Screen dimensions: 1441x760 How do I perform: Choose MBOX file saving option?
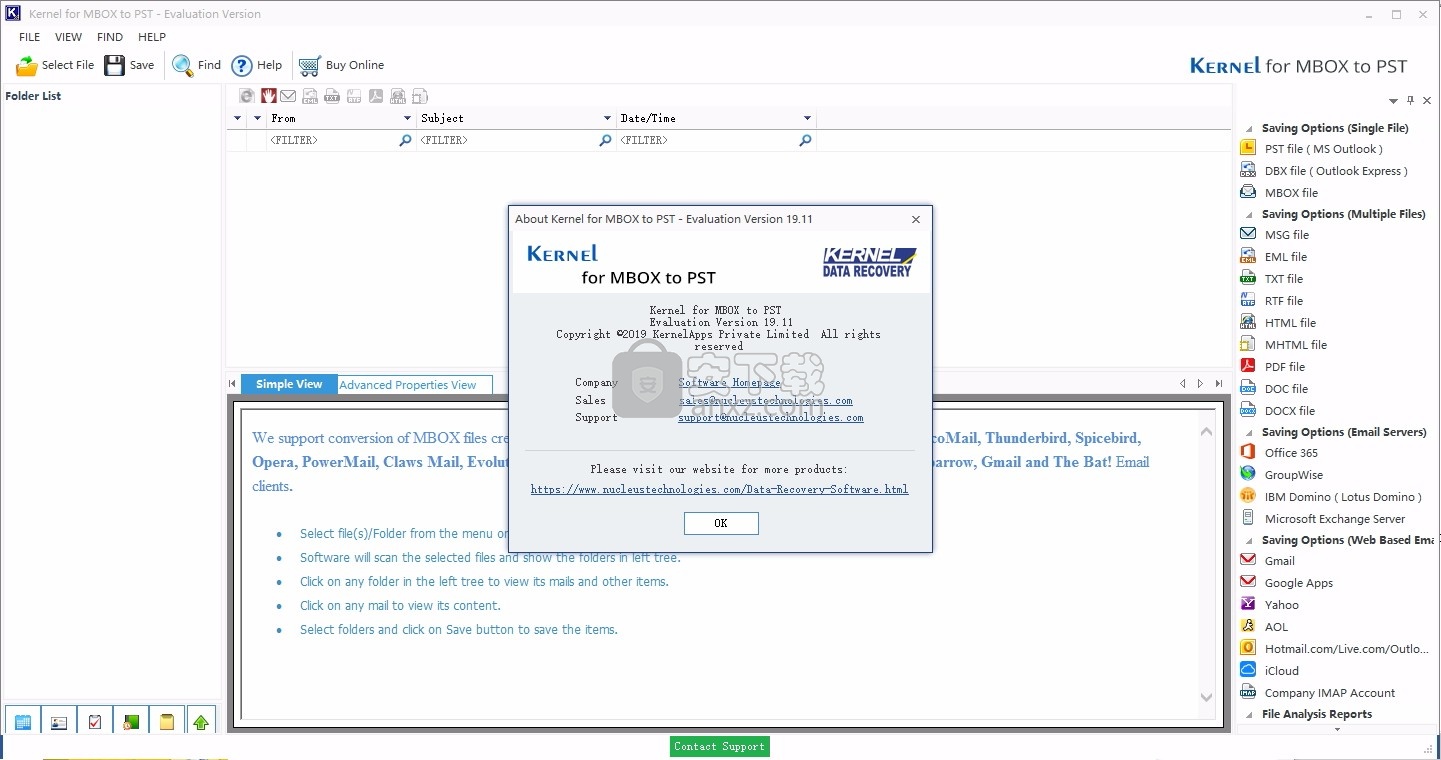pyautogui.click(x=1291, y=193)
